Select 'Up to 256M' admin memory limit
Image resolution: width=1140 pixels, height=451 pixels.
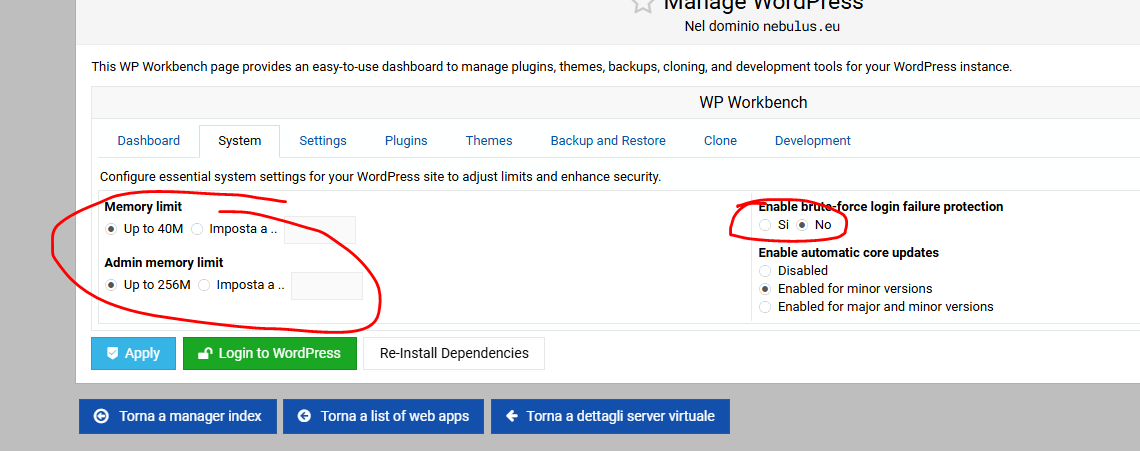pos(111,285)
